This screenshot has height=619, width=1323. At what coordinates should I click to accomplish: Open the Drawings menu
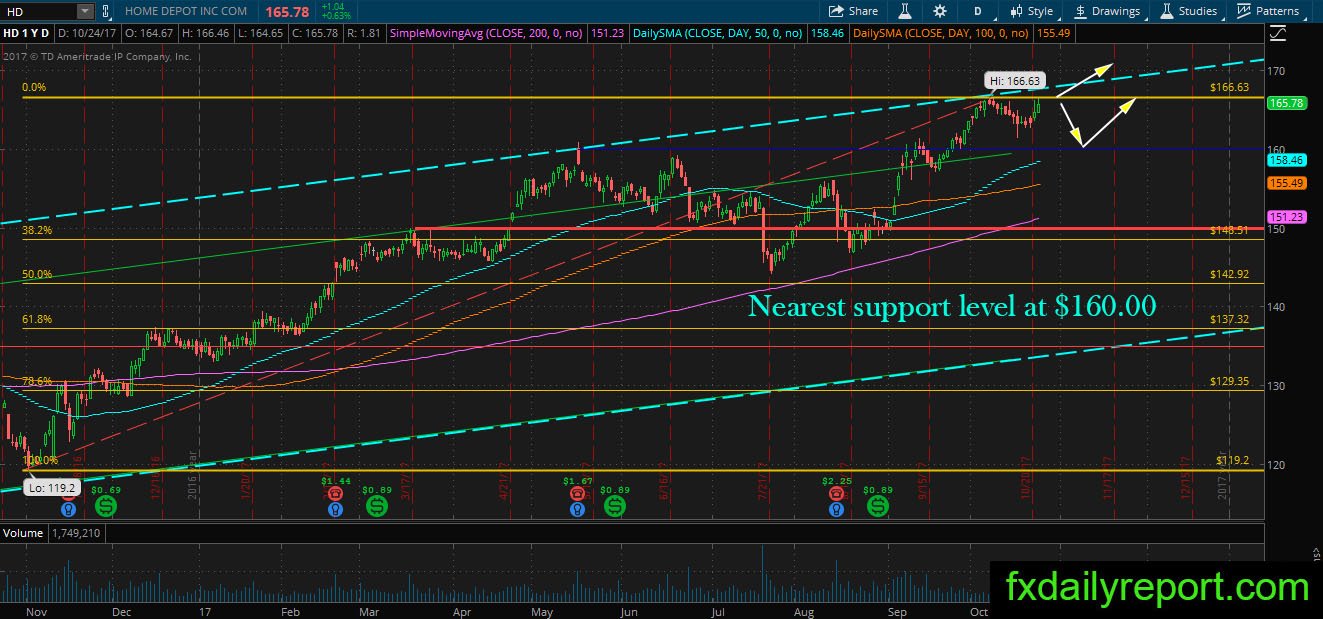coord(1107,11)
